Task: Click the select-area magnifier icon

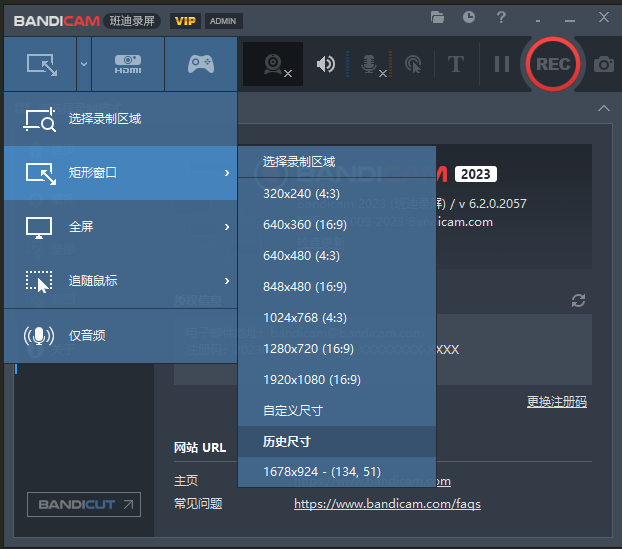Action: coord(40,119)
